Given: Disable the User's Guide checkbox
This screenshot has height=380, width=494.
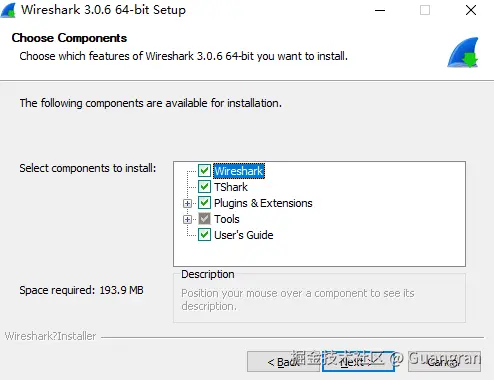Looking at the screenshot, I should click(x=204, y=235).
